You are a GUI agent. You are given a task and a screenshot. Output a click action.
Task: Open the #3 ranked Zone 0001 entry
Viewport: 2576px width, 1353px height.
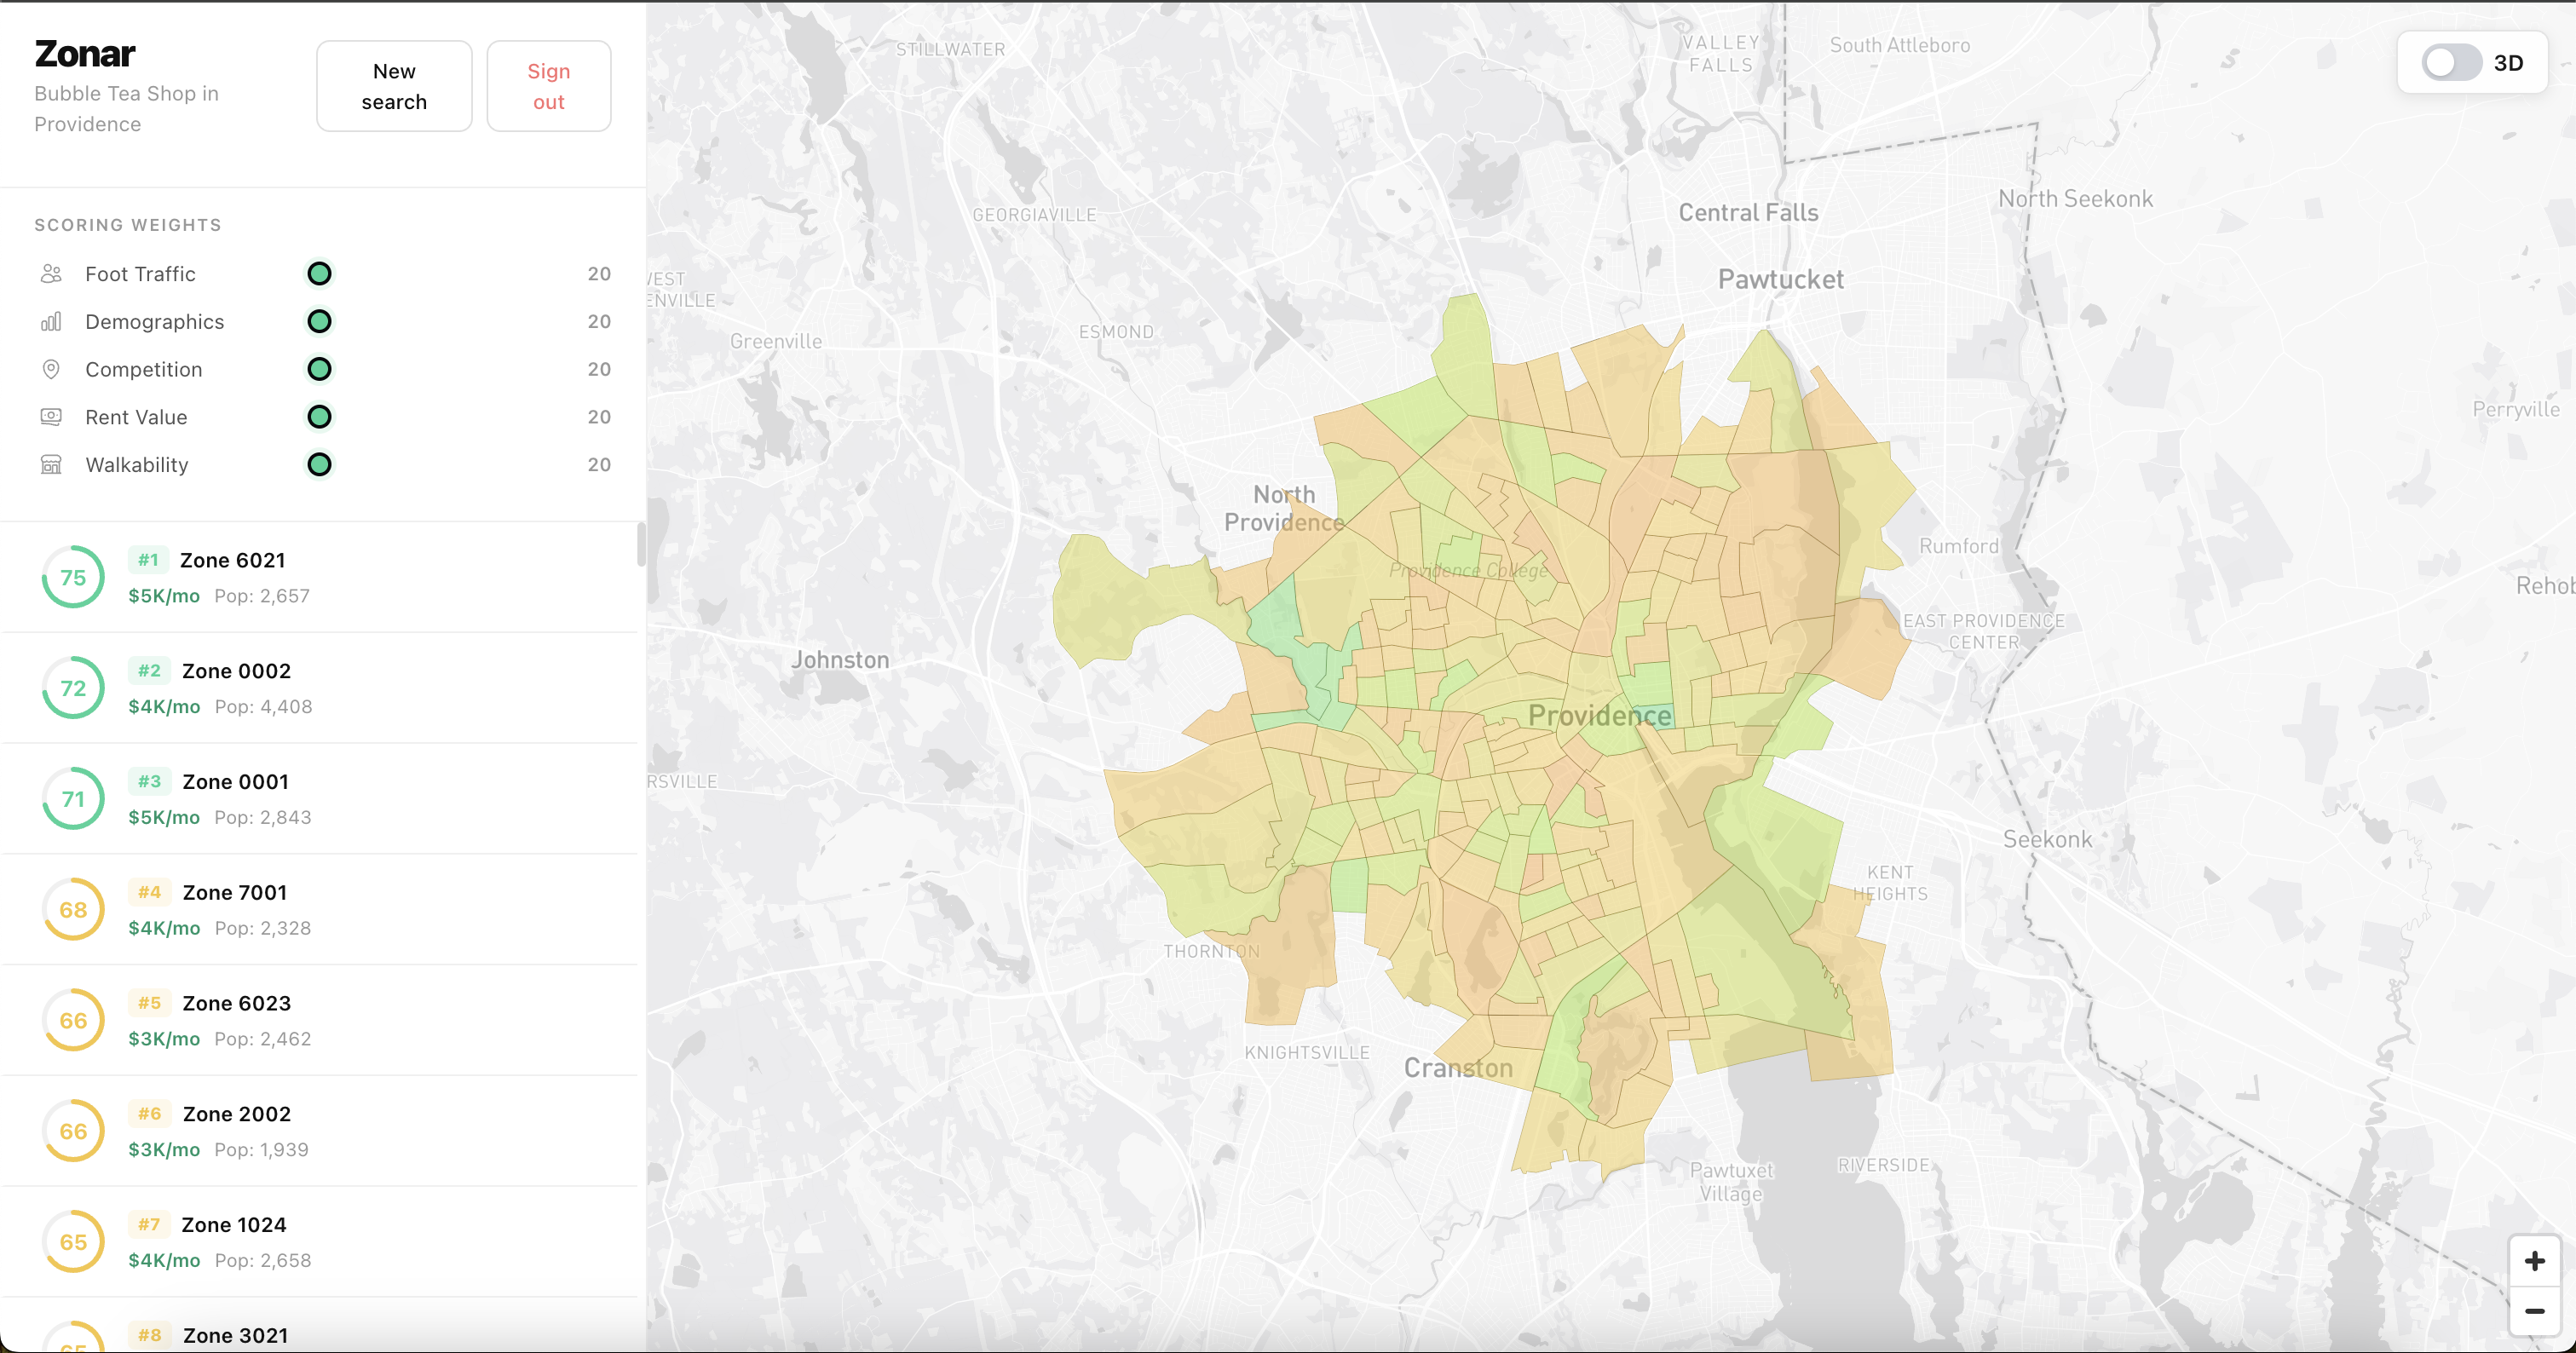(236, 782)
